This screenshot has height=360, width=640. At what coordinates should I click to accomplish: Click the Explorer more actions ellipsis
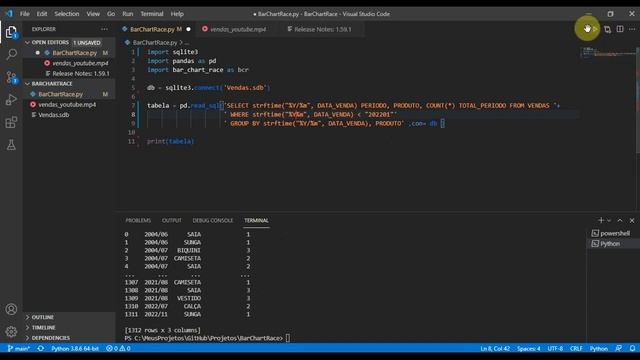[x=104, y=29]
